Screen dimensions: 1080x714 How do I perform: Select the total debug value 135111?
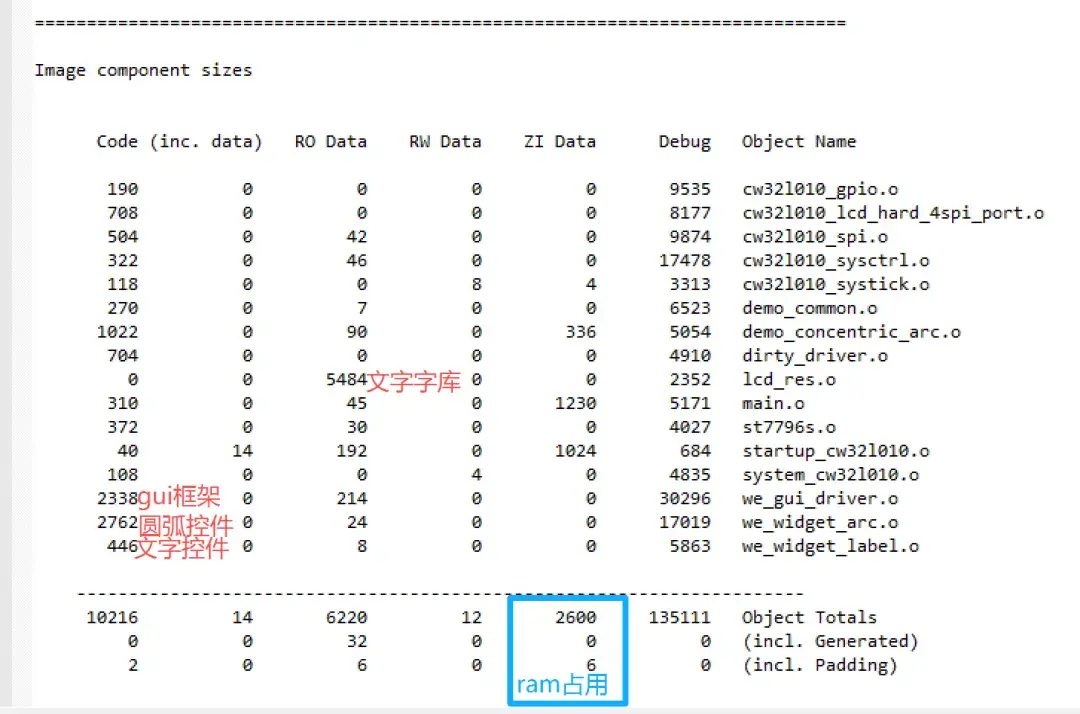[x=679, y=618]
